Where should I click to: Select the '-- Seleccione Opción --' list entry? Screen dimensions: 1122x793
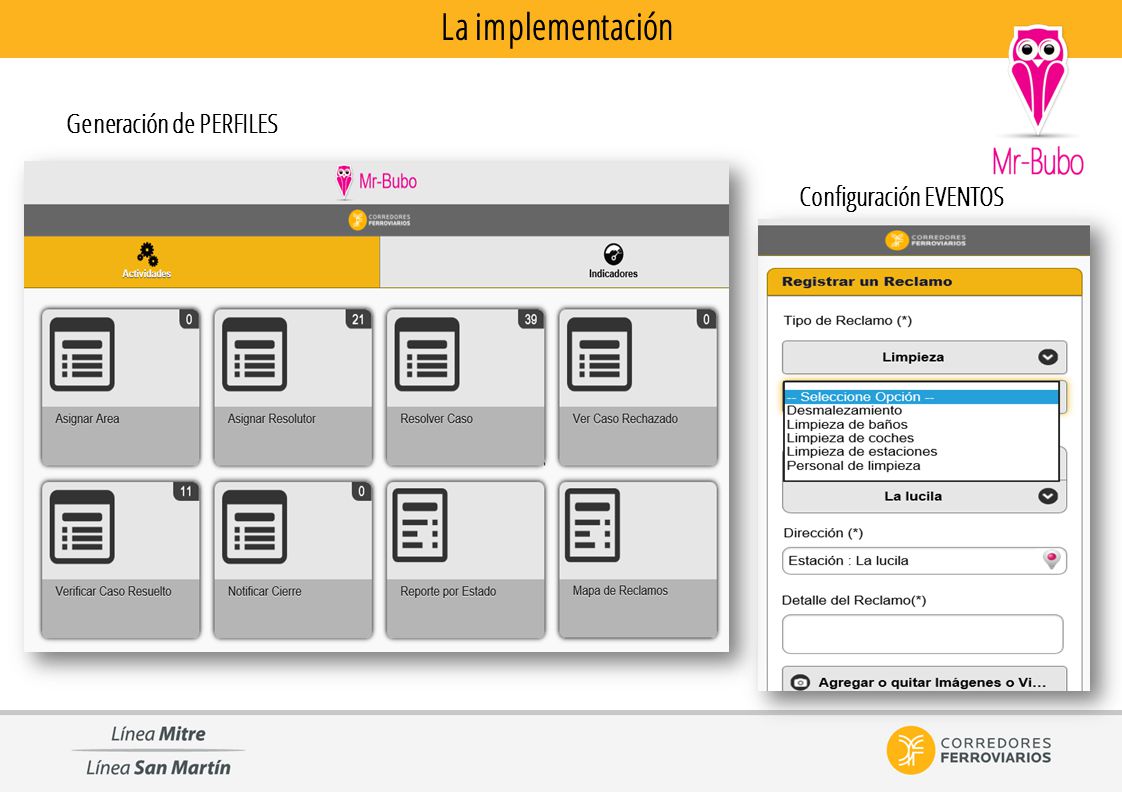[921, 396]
